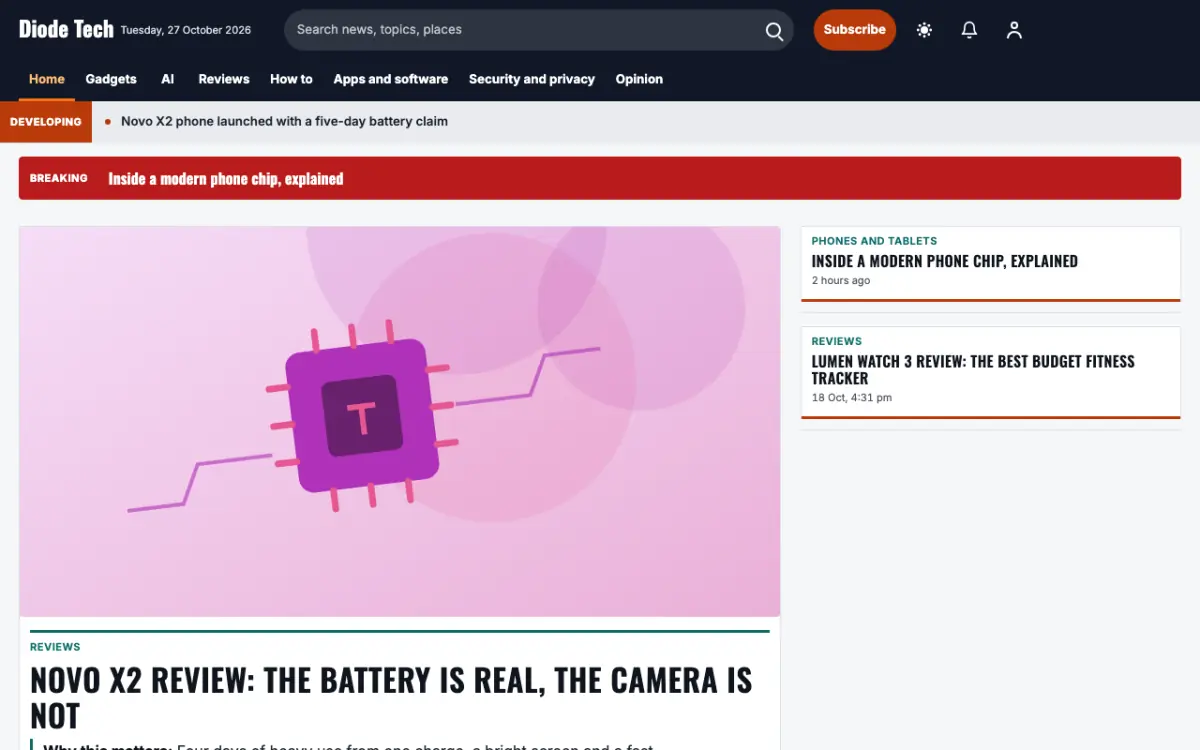Click the '2 hours ago' timestamp
The height and width of the screenshot is (750, 1200).
841,281
